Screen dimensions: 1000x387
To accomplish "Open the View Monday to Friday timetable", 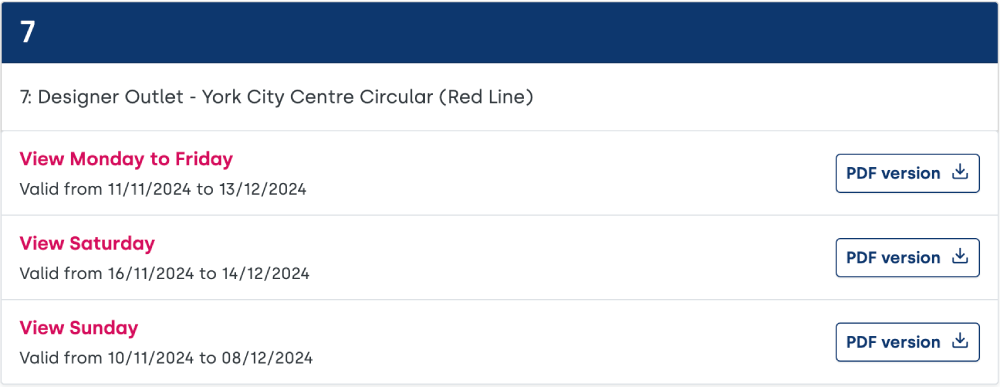I will pyautogui.click(x=126, y=159).
